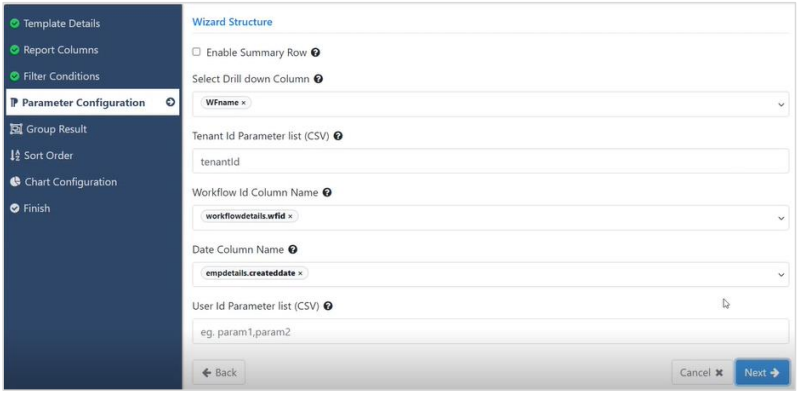
Task: Open the Chart Configuration step in sidebar
Action: point(63,182)
